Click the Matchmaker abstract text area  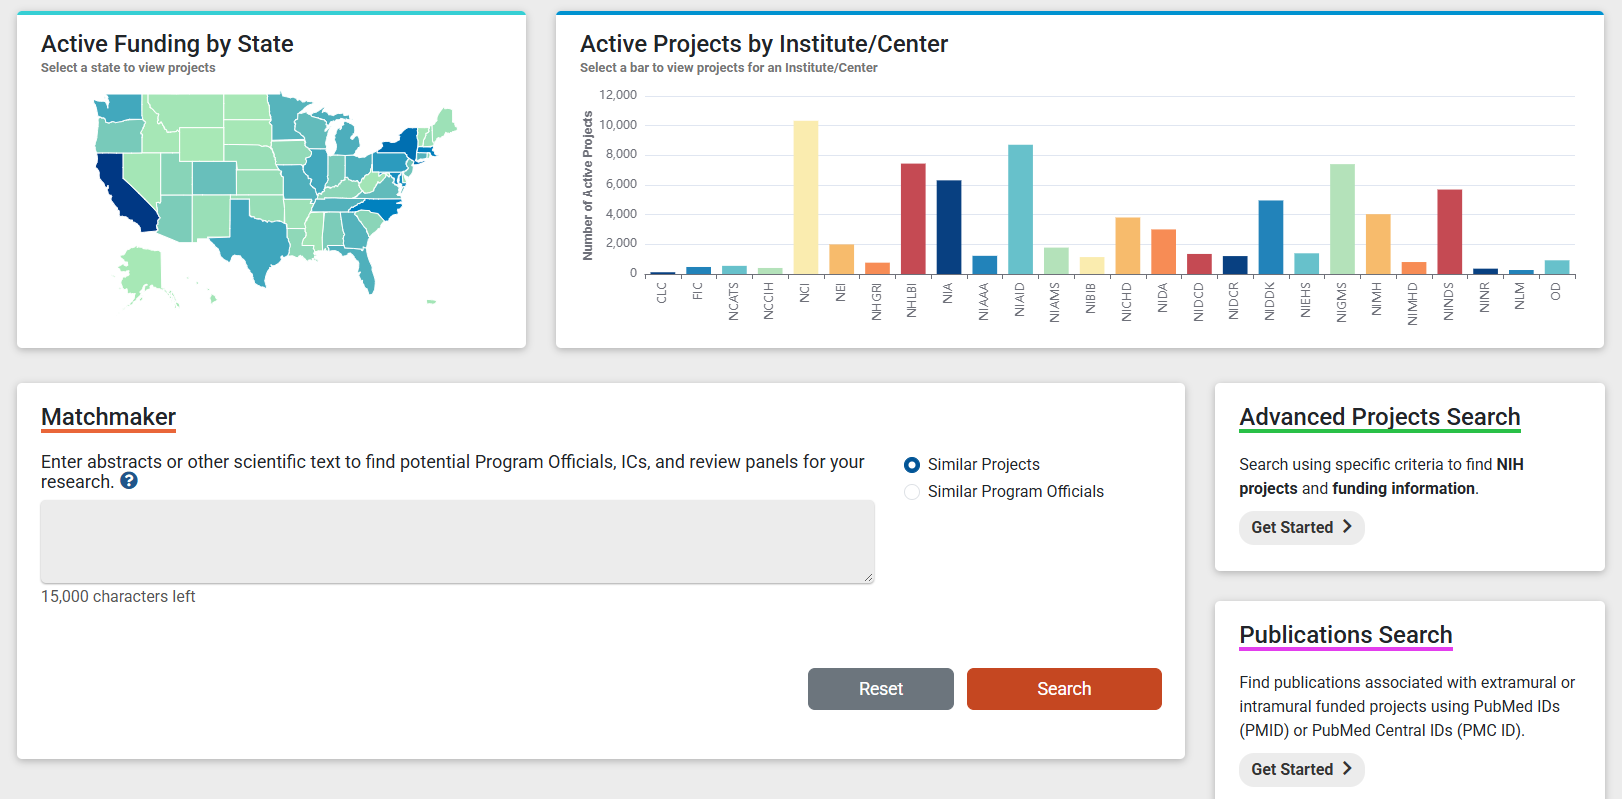(x=457, y=541)
